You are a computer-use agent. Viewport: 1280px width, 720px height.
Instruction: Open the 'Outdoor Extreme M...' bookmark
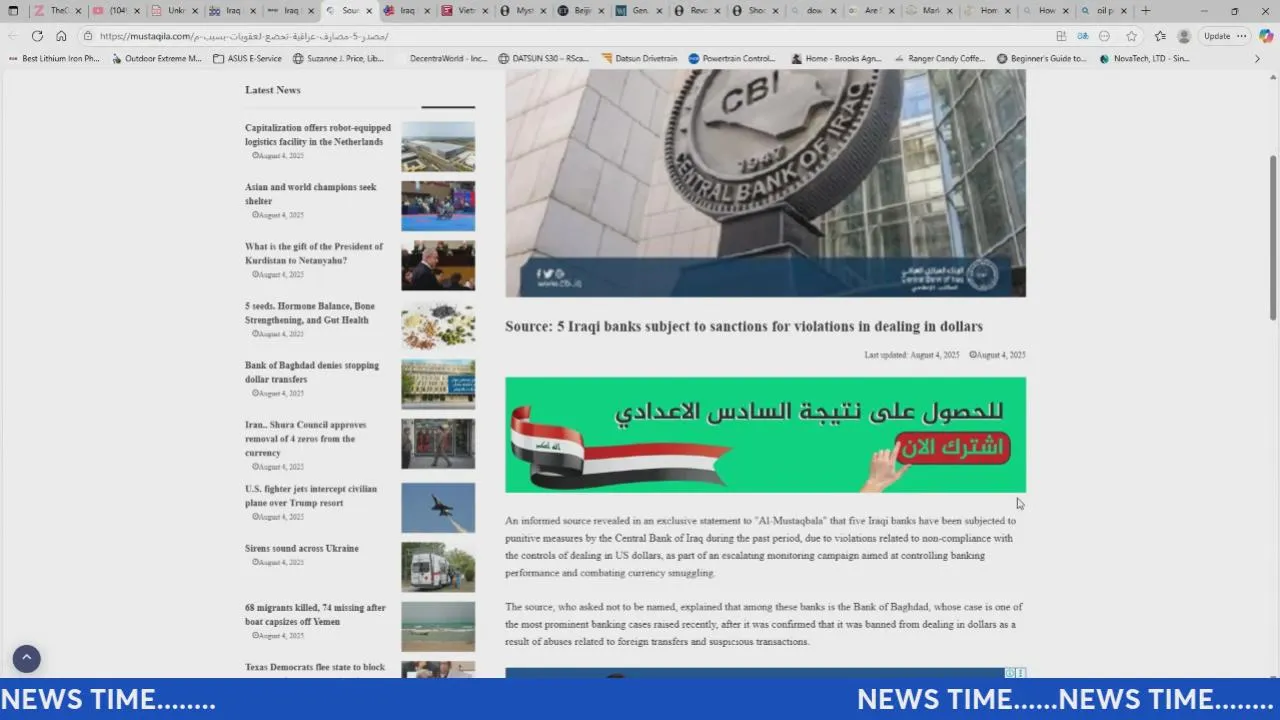[x=157, y=59]
